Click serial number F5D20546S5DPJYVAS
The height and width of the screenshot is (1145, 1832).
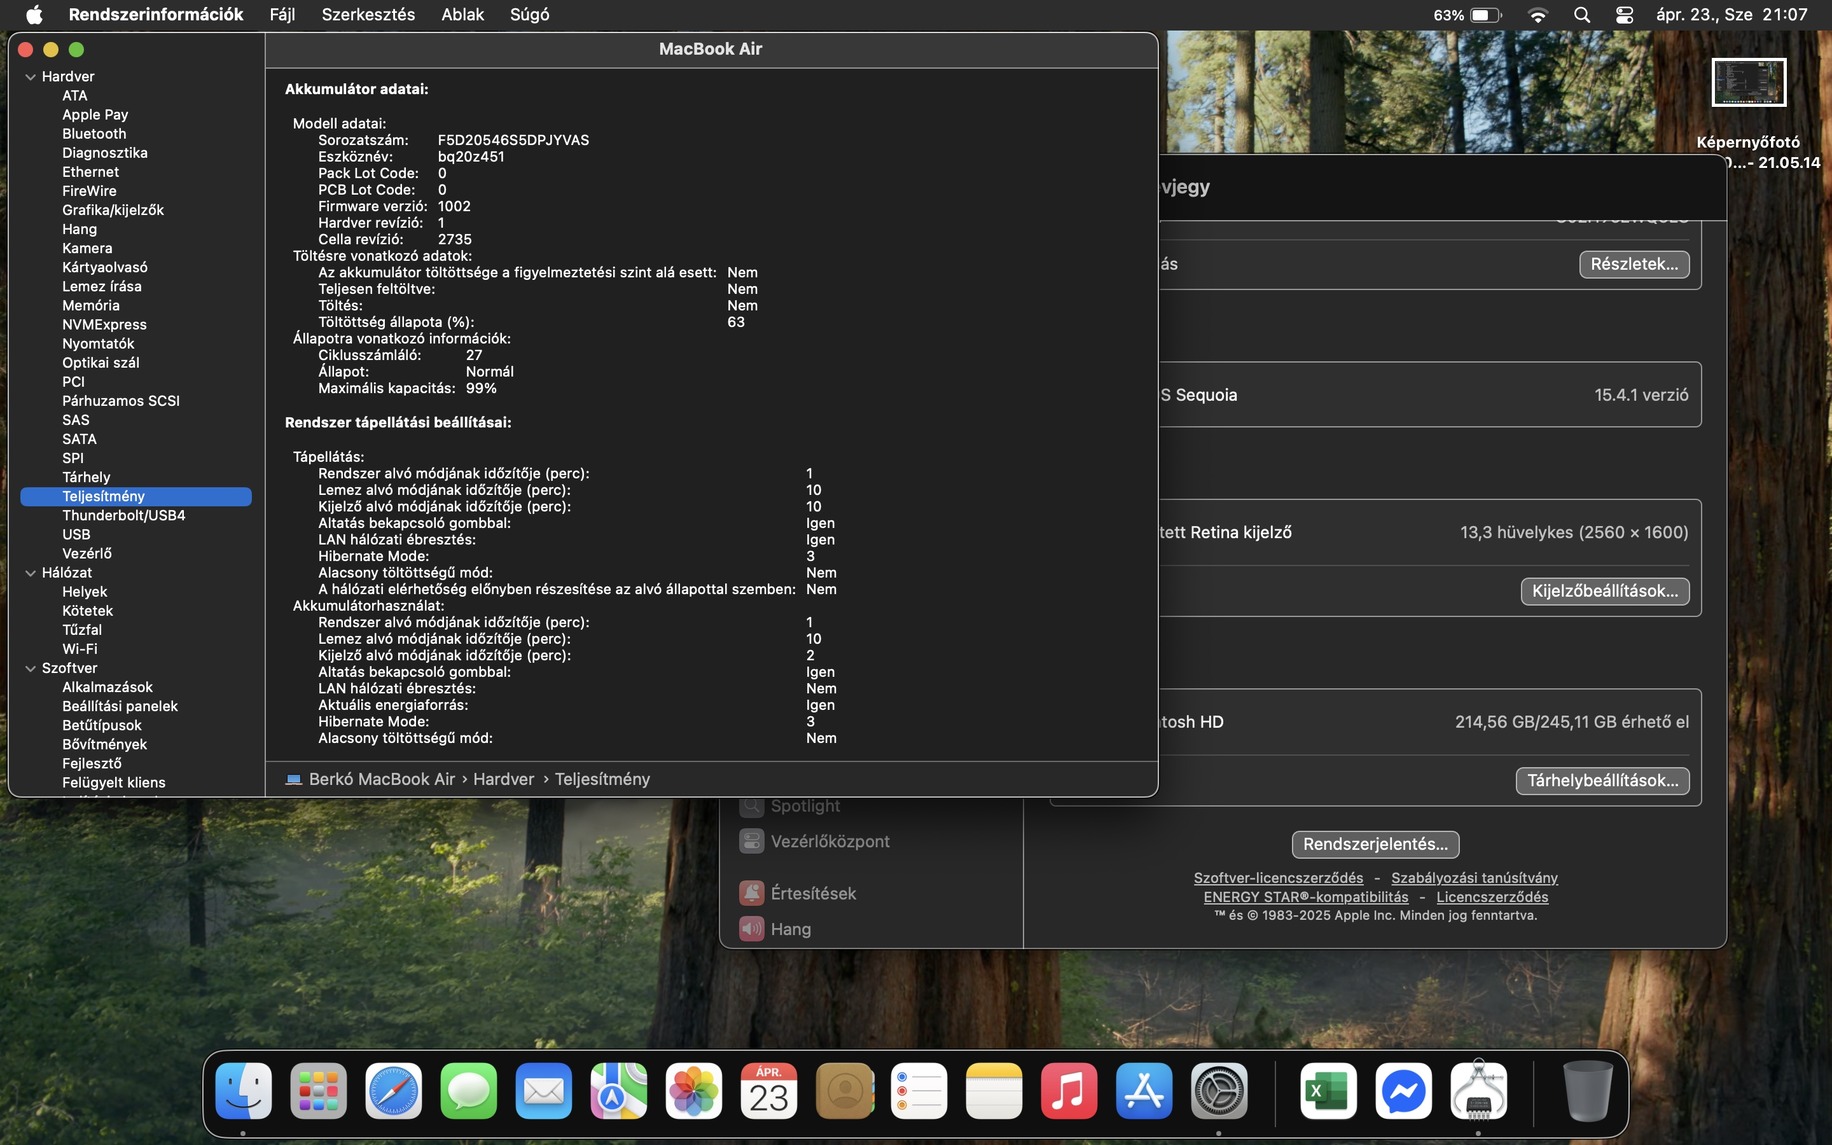tap(513, 140)
